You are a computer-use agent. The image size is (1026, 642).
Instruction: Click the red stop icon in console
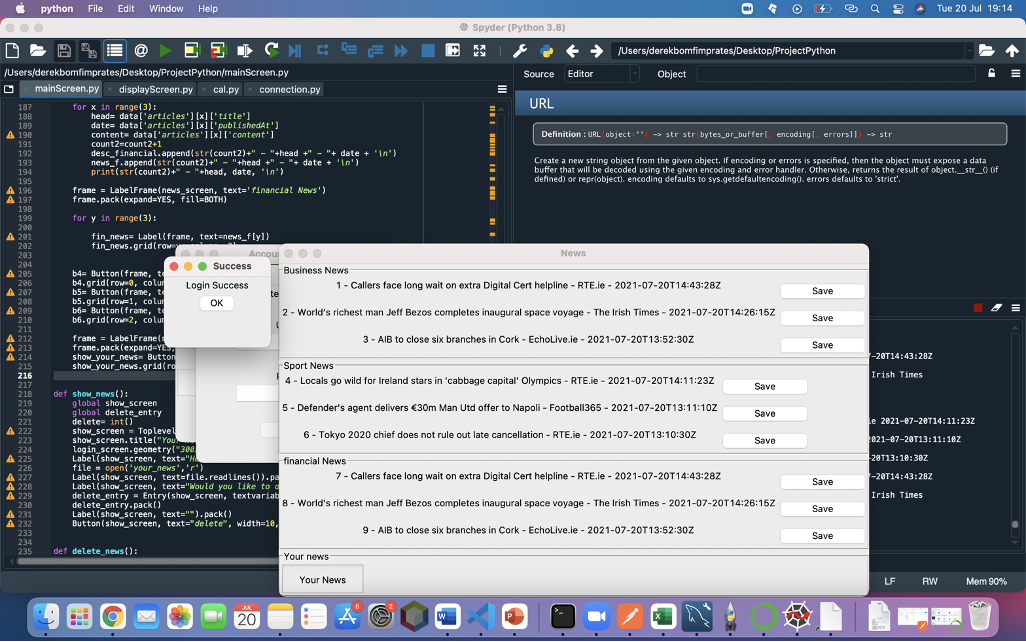(978, 308)
